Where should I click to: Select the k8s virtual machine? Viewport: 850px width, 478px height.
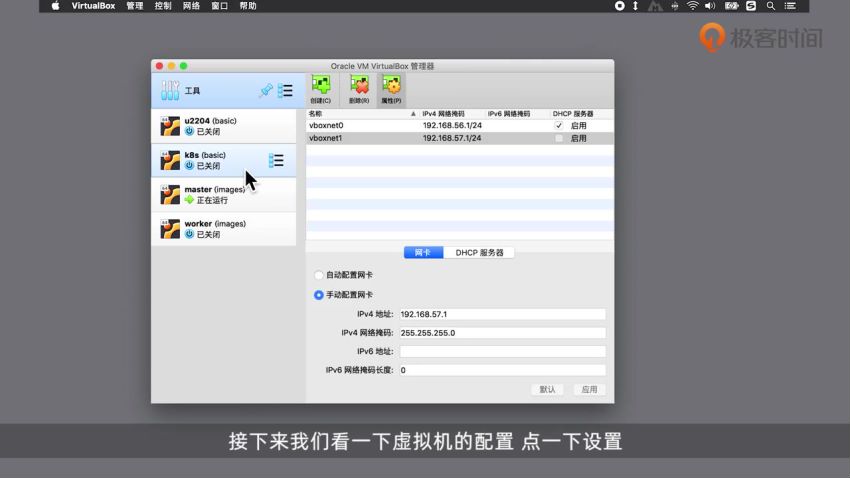tap(224, 160)
